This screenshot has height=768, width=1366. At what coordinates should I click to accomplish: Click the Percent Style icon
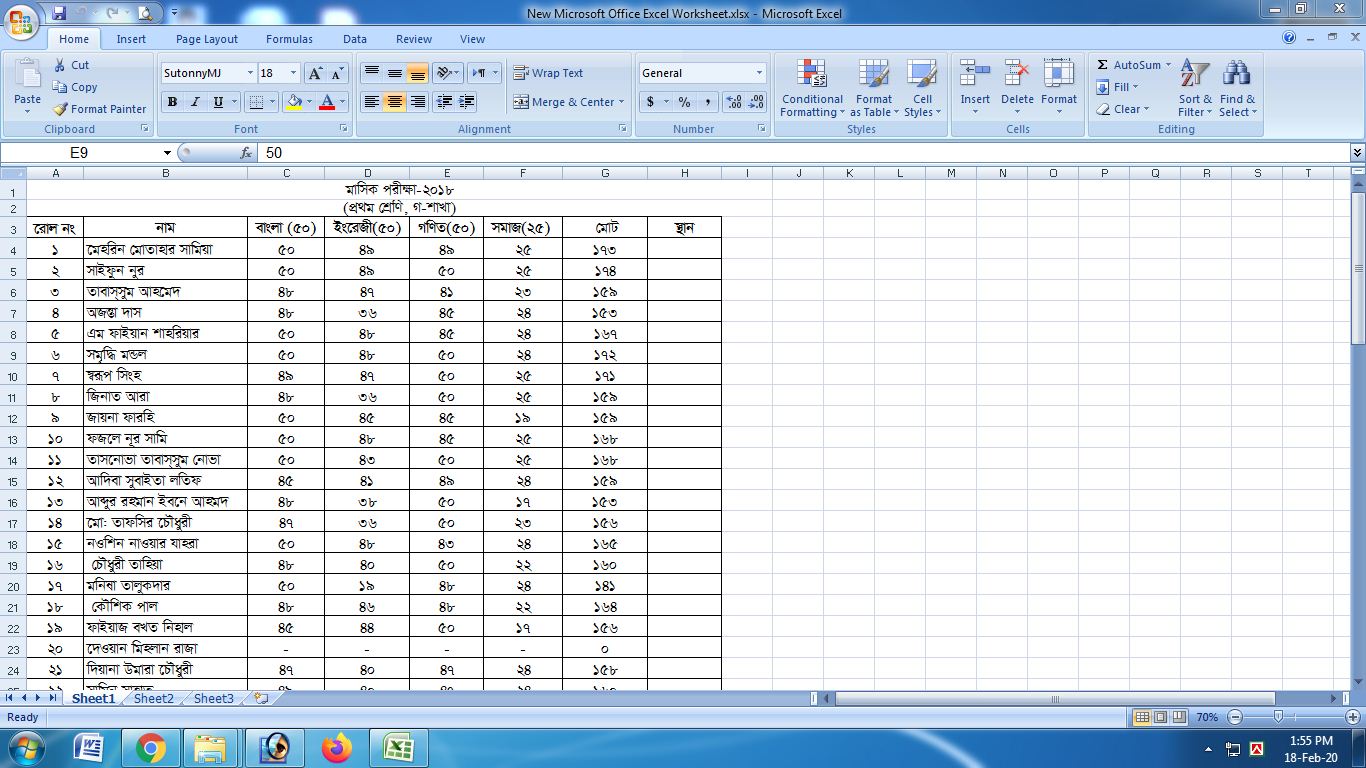[x=684, y=102]
